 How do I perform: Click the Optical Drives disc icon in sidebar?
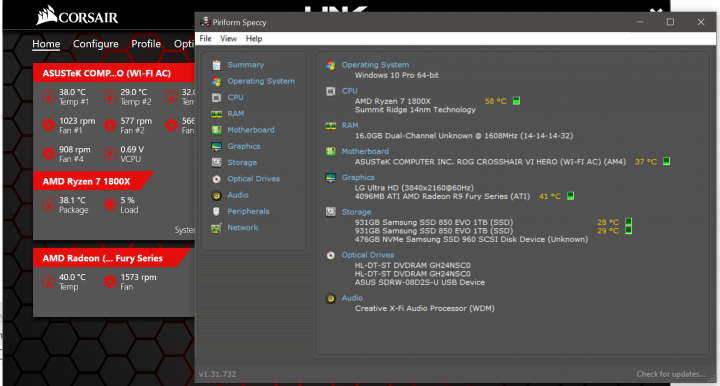[x=216, y=179]
